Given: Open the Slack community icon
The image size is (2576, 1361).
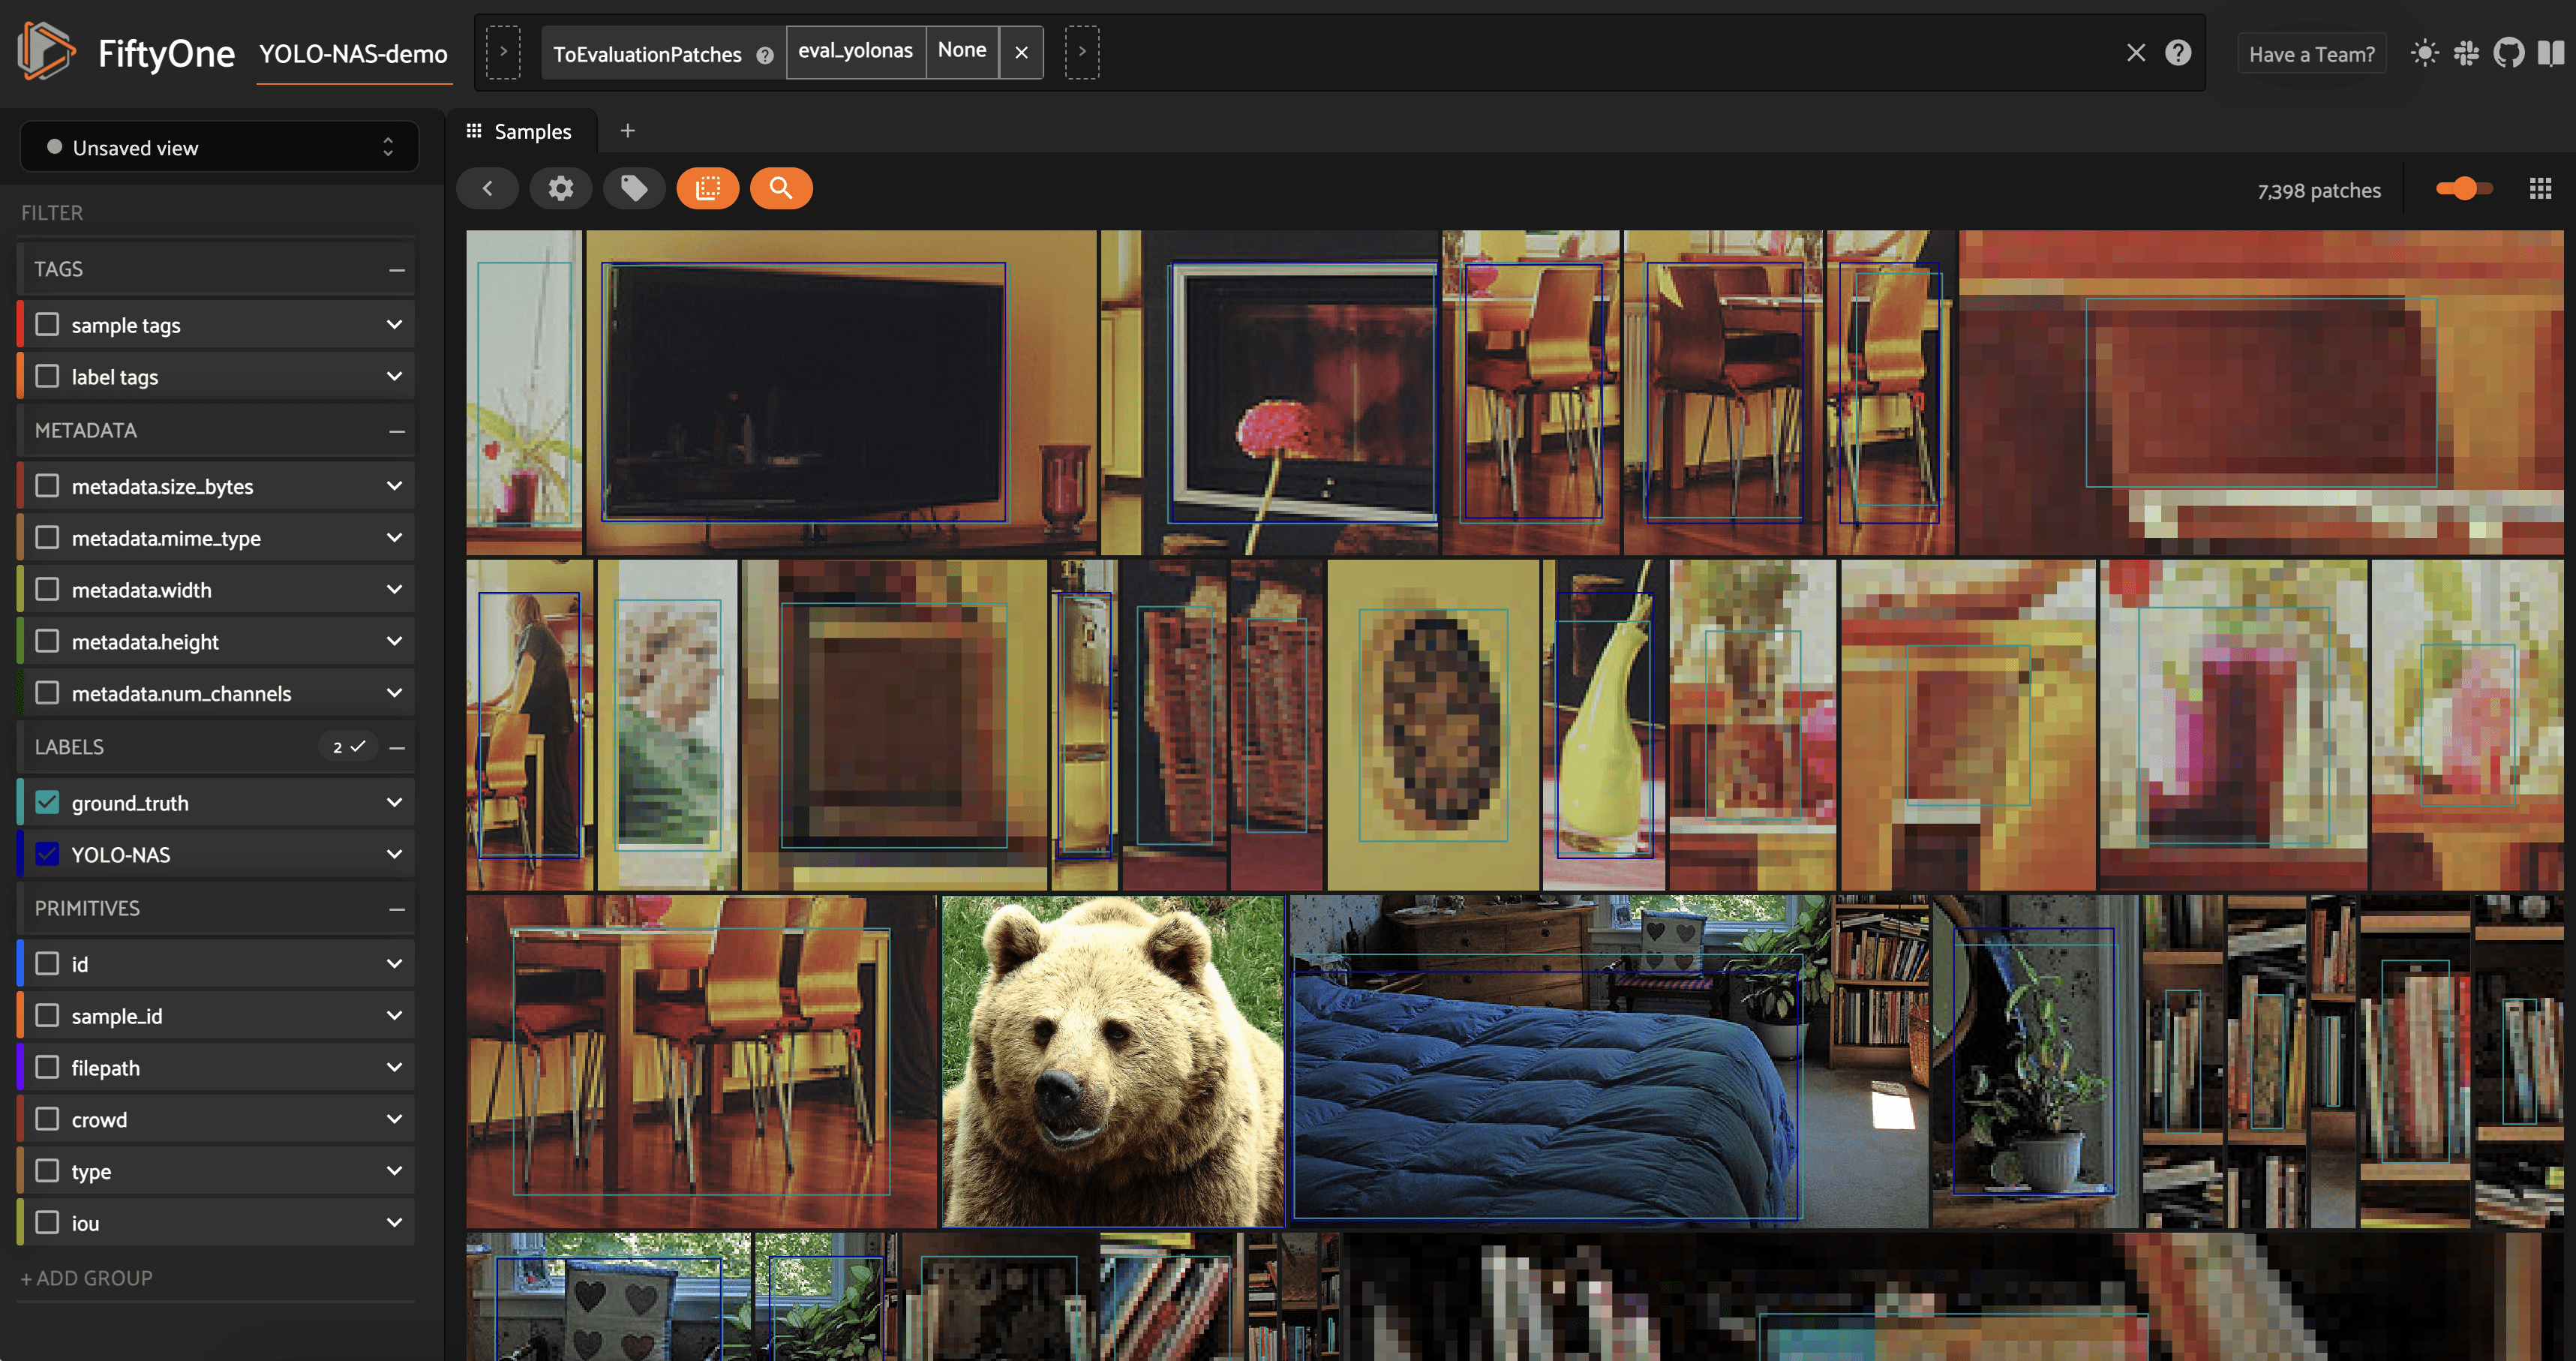Looking at the screenshot, I should pyautogui.click(x=2466, y=53).
